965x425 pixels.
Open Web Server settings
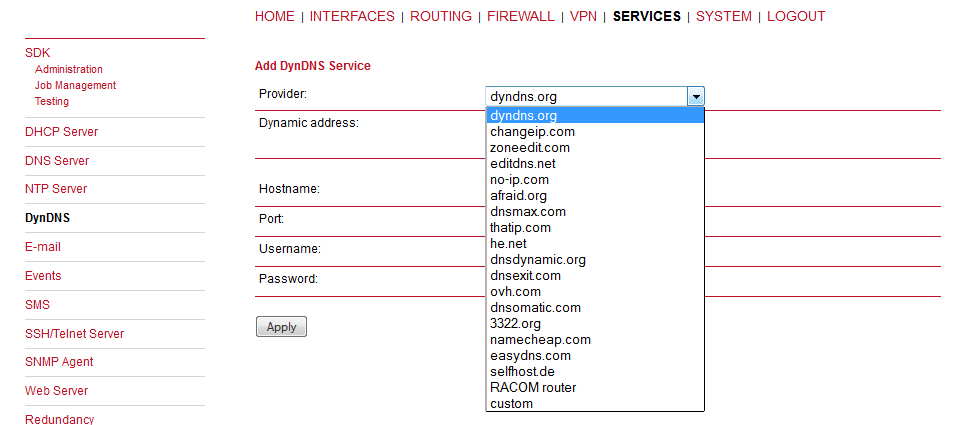coord(57,391)
